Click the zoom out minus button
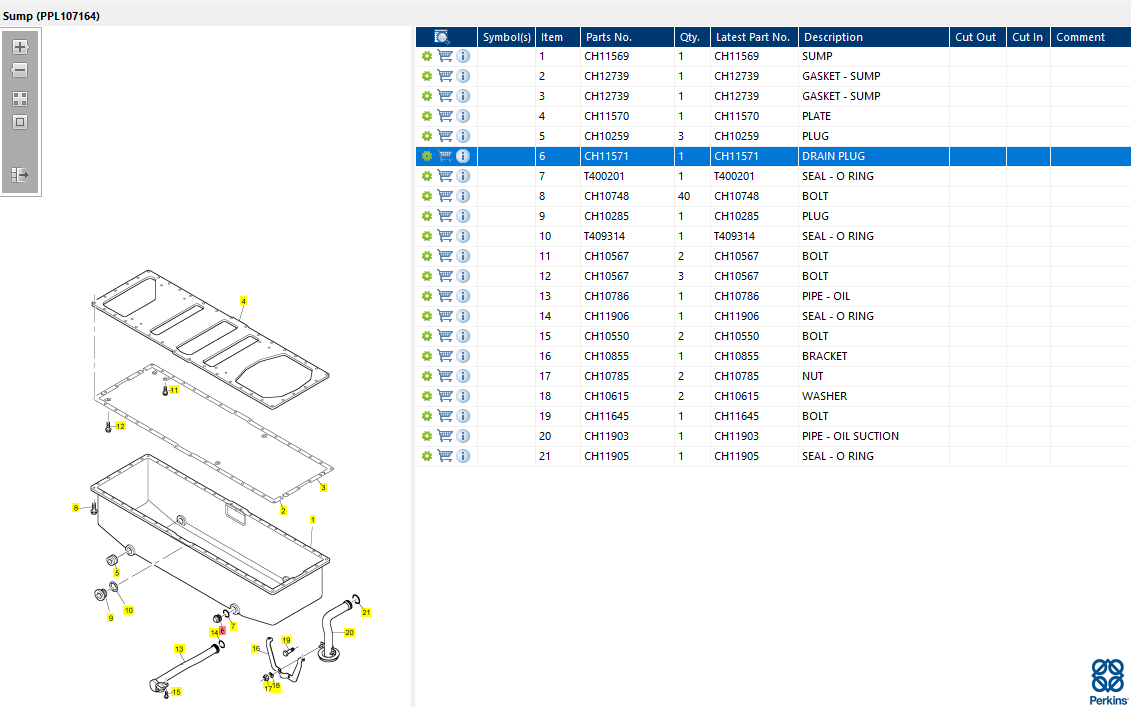 click(20, 70)
